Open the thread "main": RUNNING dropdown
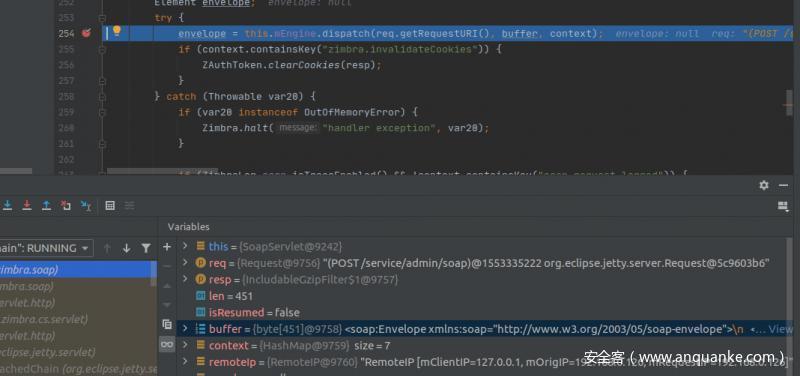Image resolution: width=800 pixels, height=376 pixels. point(45,248)
